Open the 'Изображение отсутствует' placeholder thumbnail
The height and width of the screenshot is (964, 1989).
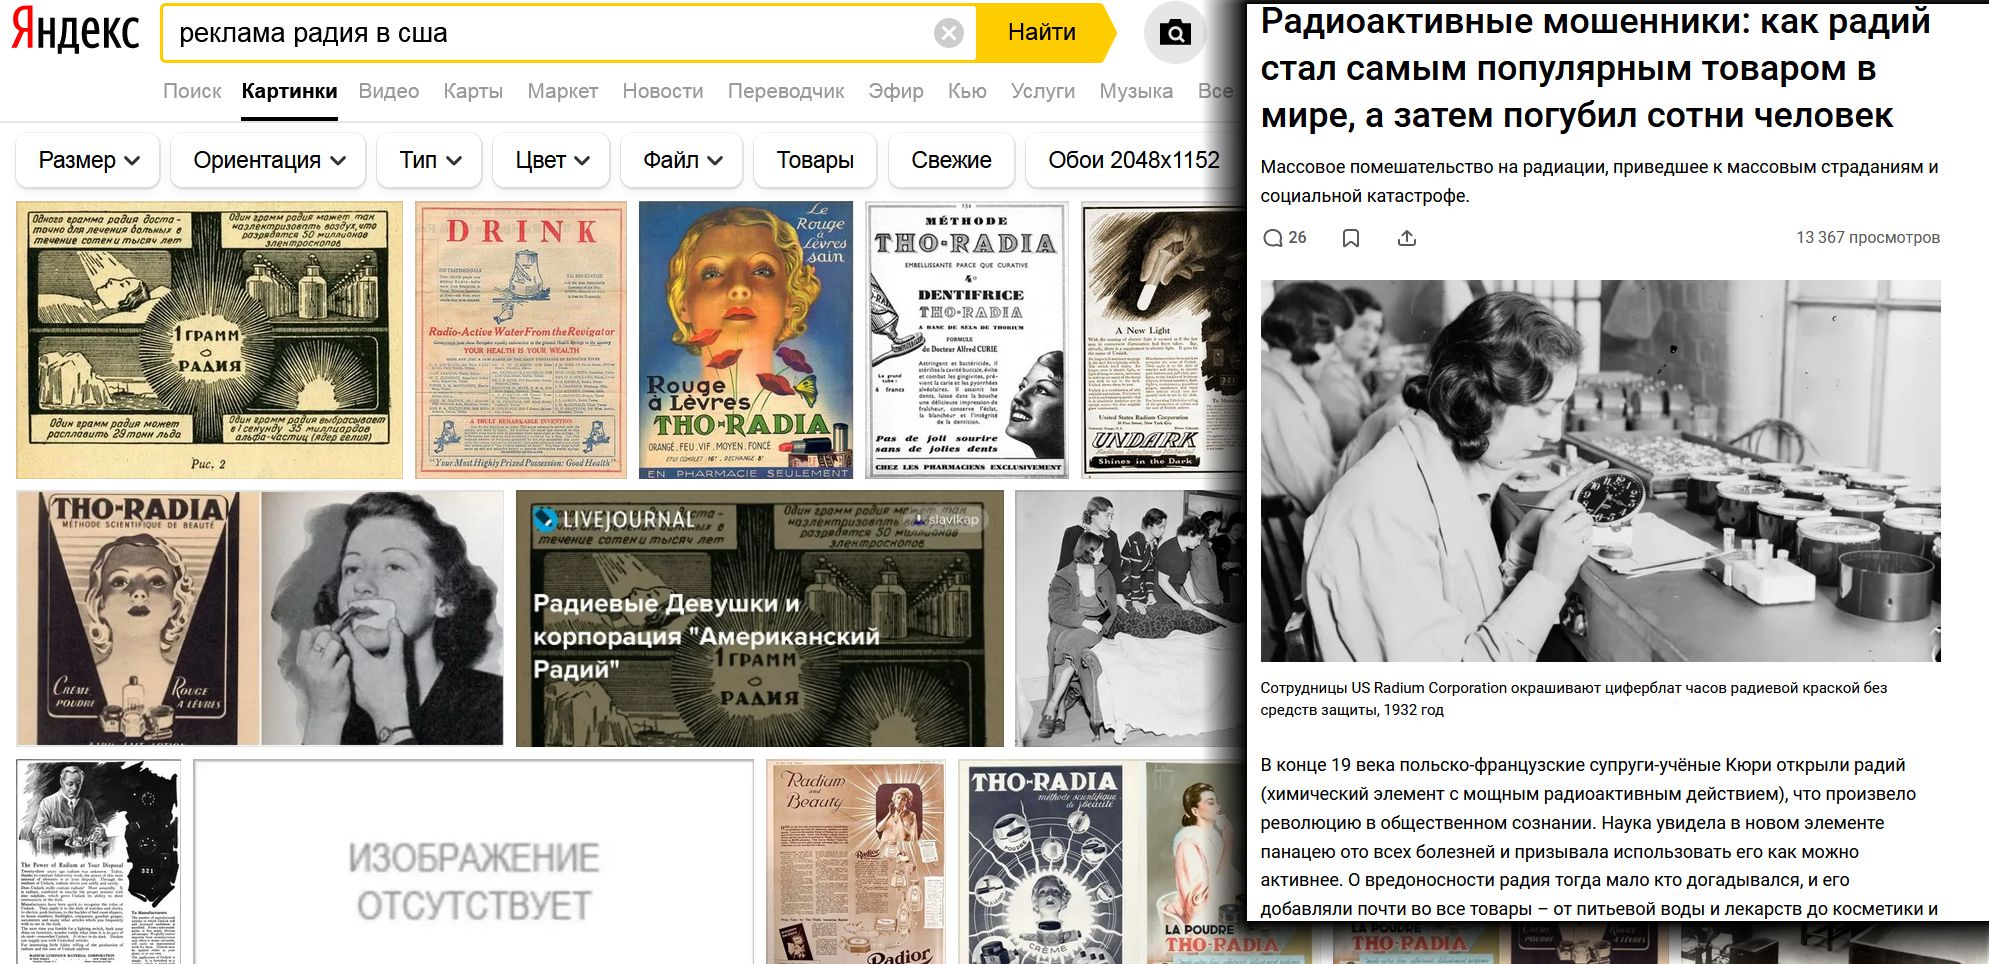point(474,862)
